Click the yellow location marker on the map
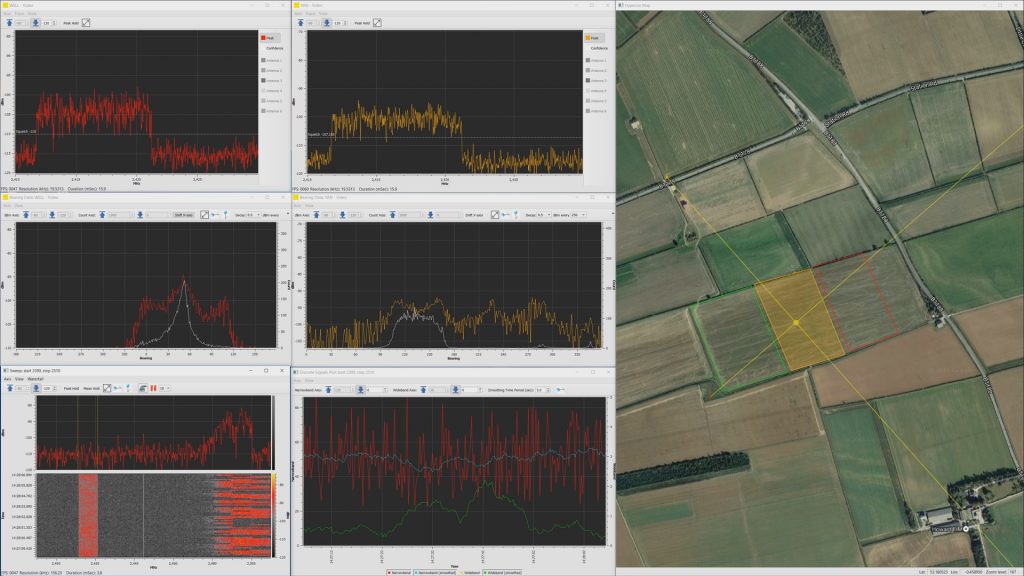Viewport: 1024px width, 576px height. tap(796, 322)
